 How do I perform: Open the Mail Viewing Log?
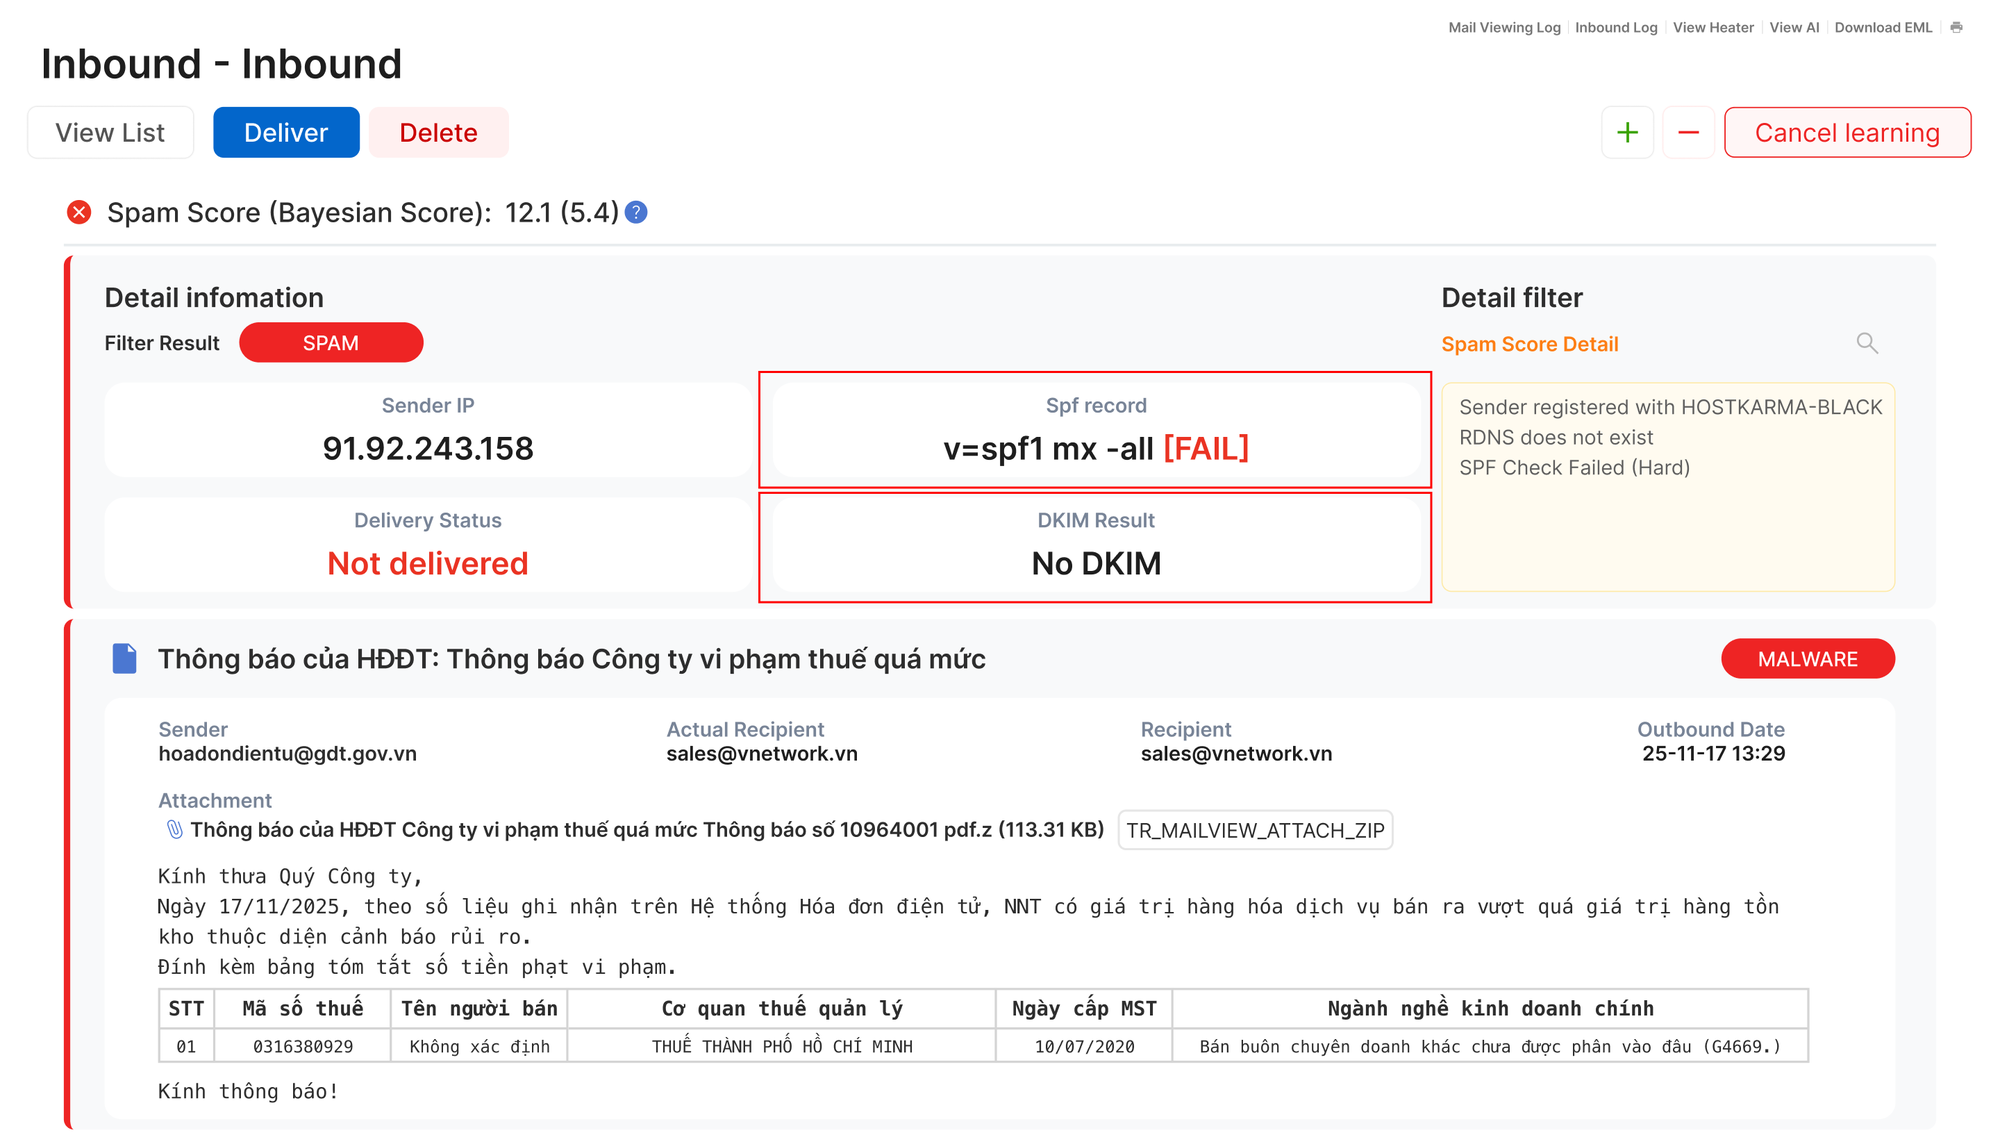coord(1504,27)
